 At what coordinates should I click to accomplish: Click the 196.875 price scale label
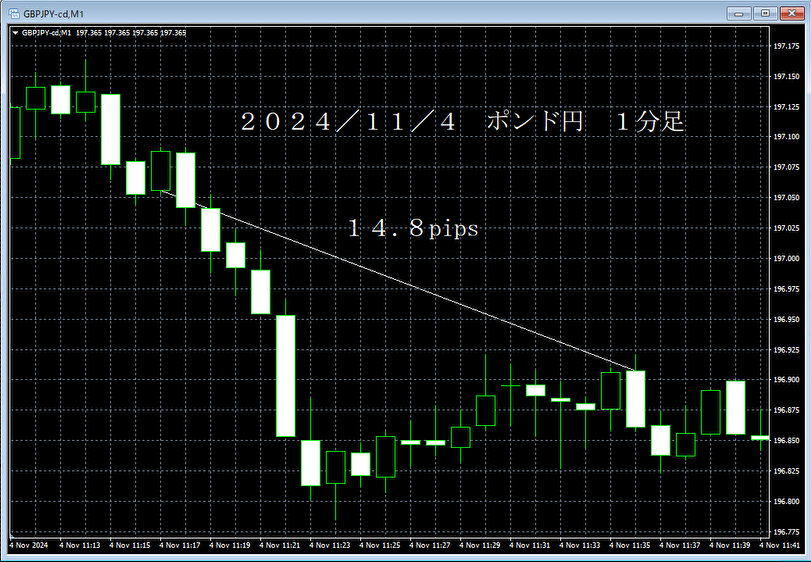coord(786,411)
